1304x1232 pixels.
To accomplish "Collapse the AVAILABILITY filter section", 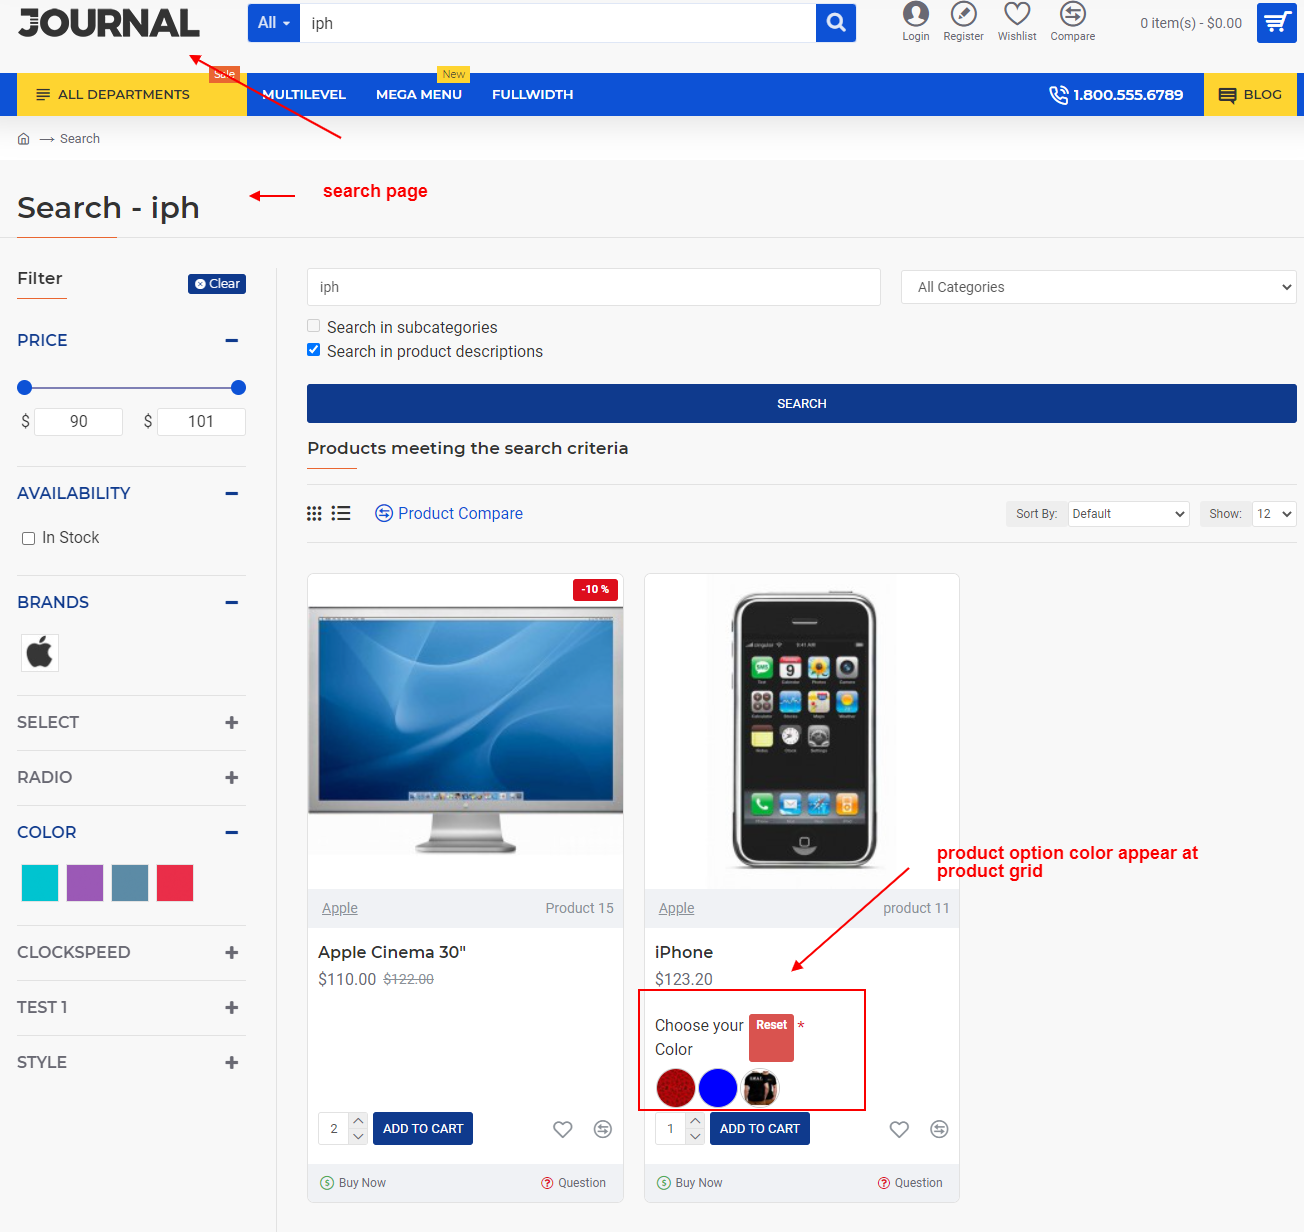I will pyautogui.click(x=232, y=493).
